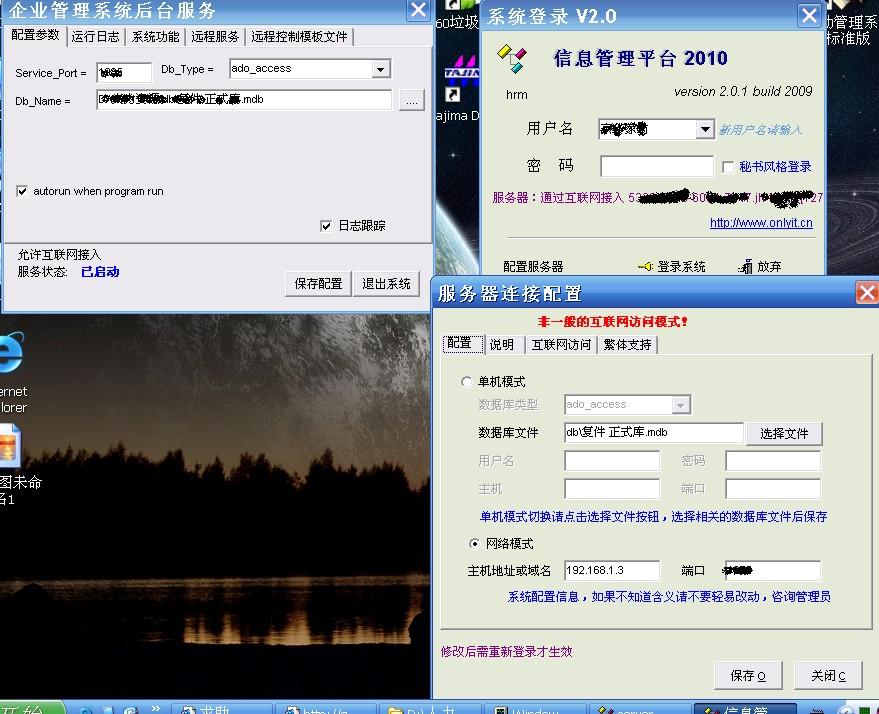Enable 秘书风格登录 checkbox
Screen dimensions: 879x714
coord(728,167)
